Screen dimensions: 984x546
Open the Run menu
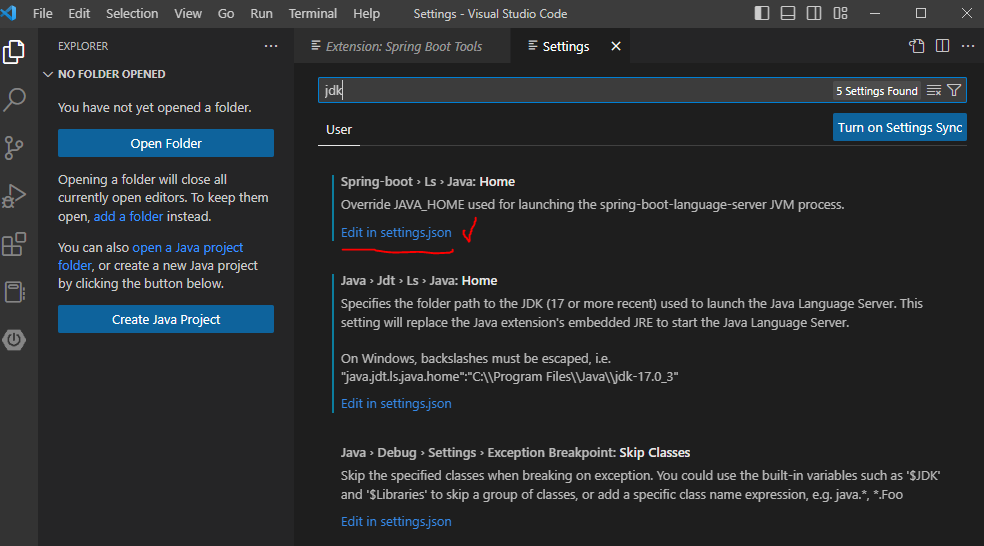[x=261, y=13]
